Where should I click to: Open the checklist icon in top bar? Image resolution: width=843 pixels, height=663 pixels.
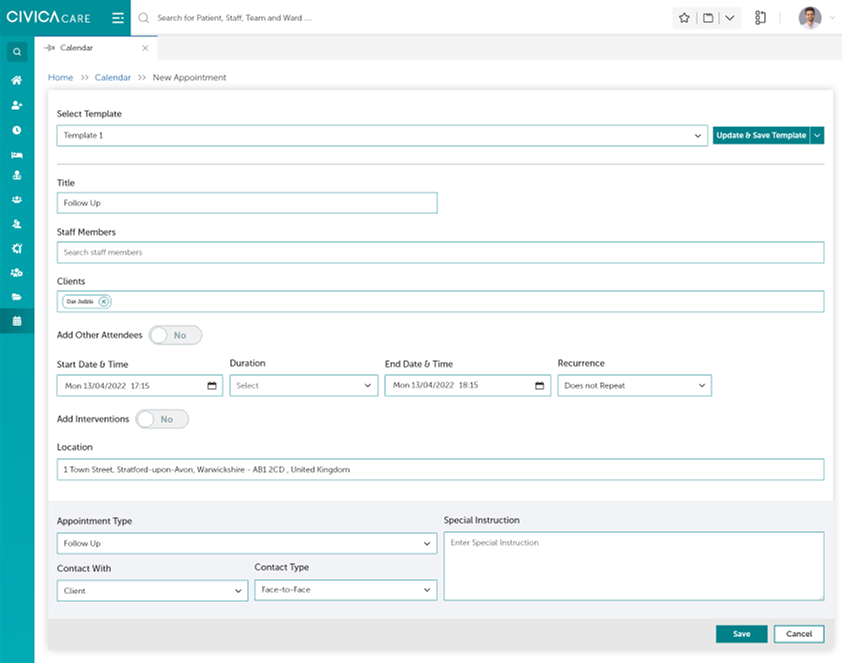[760, 18]
